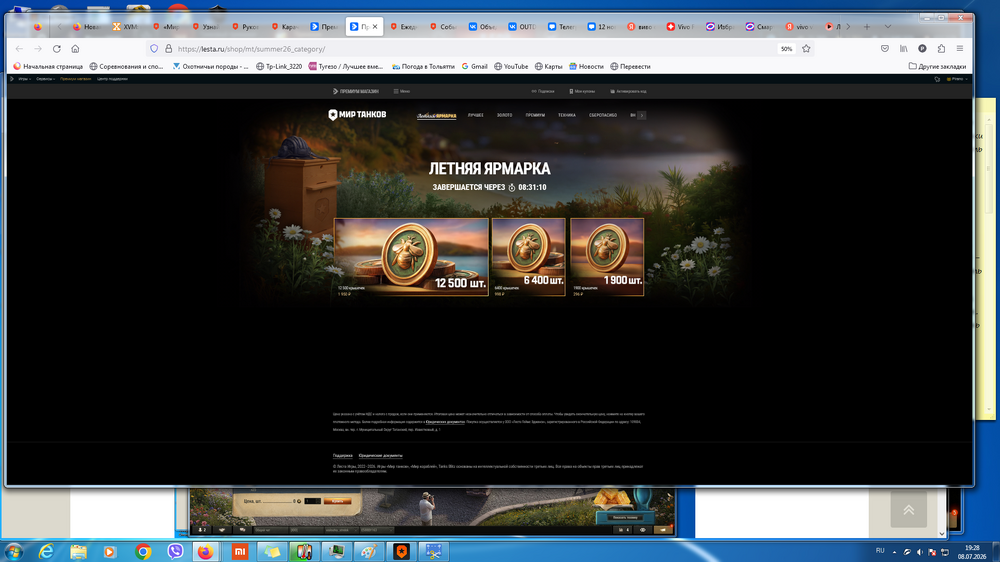Open Viber from the taskbar
This screenshot has height=562, width=1000.
(x=175, y=552)
